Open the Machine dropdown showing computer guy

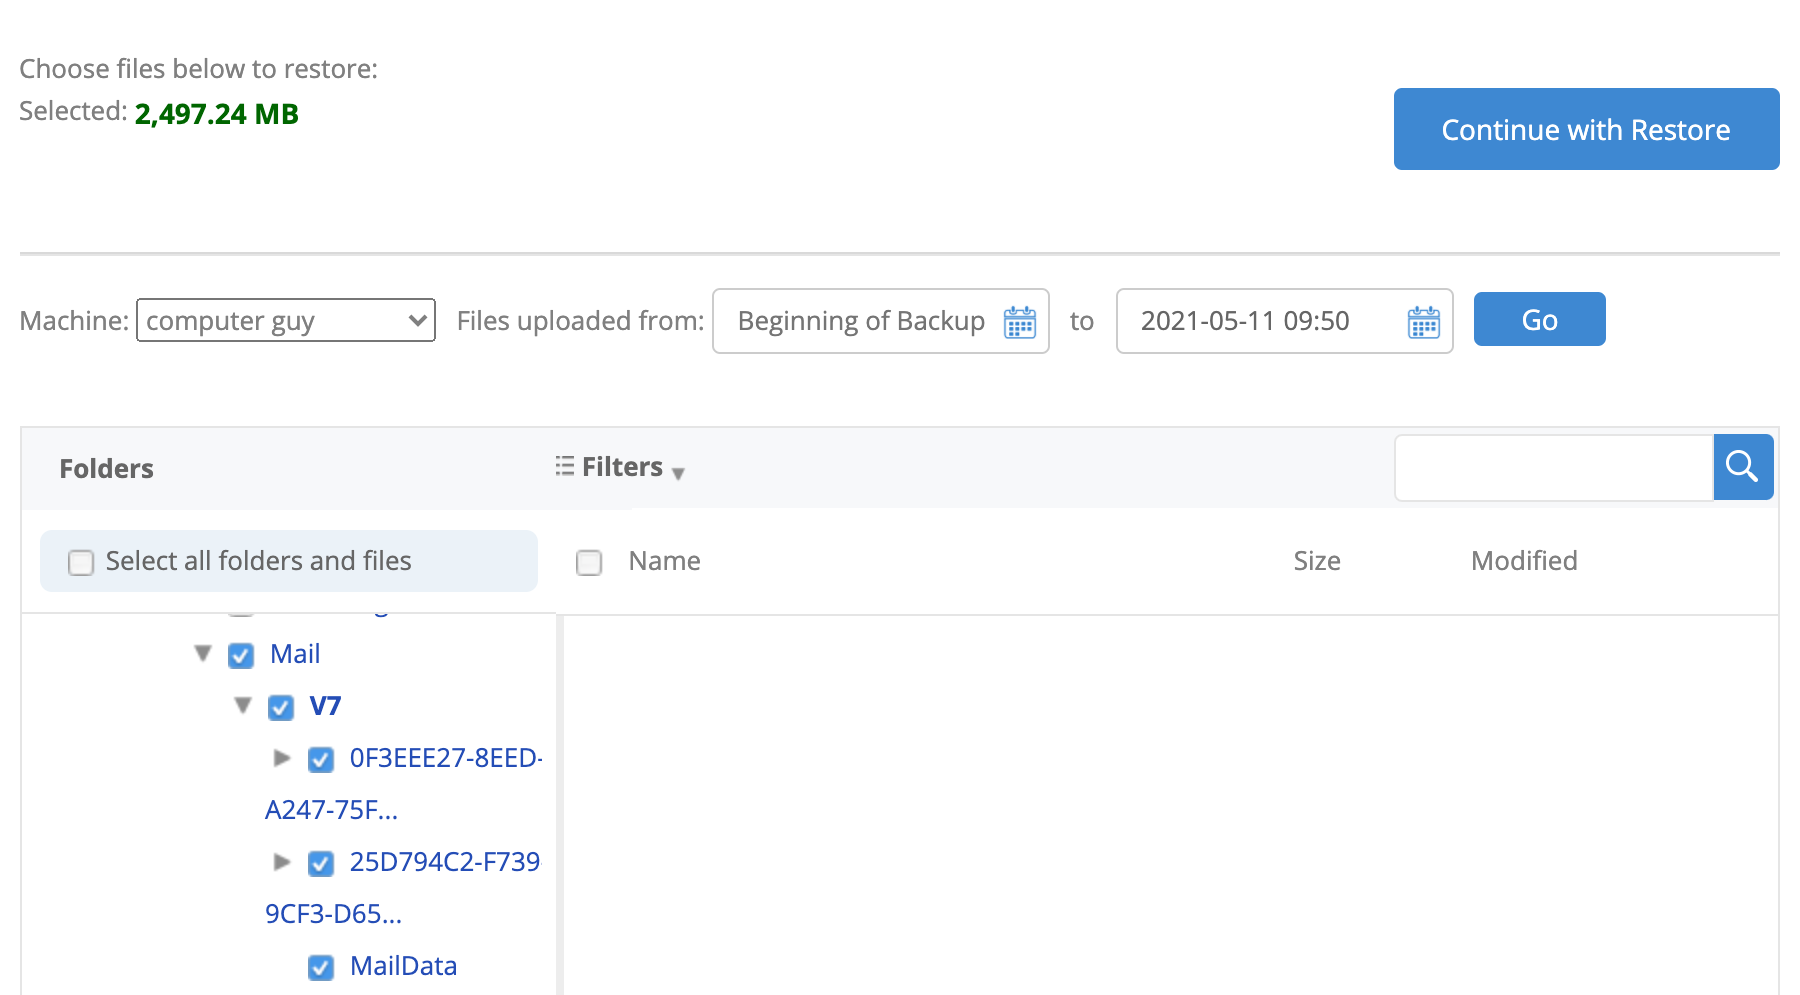point(285,320)
